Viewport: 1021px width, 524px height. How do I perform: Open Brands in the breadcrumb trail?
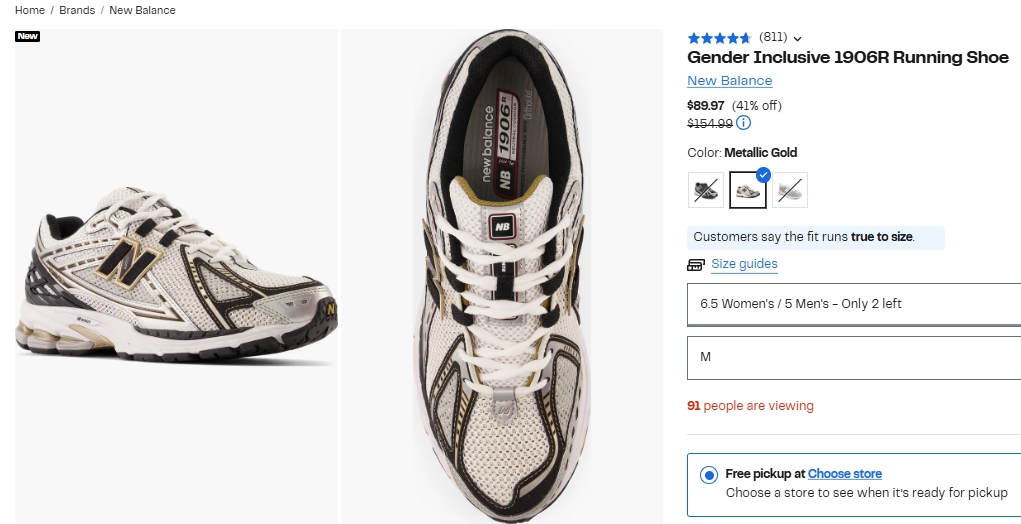tap(77, 10)
